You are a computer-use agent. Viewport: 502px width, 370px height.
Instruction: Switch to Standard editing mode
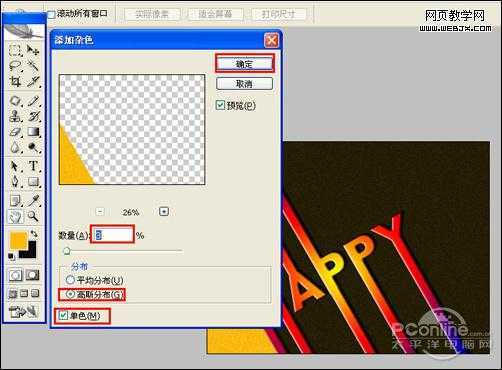(x=15, y=275)
